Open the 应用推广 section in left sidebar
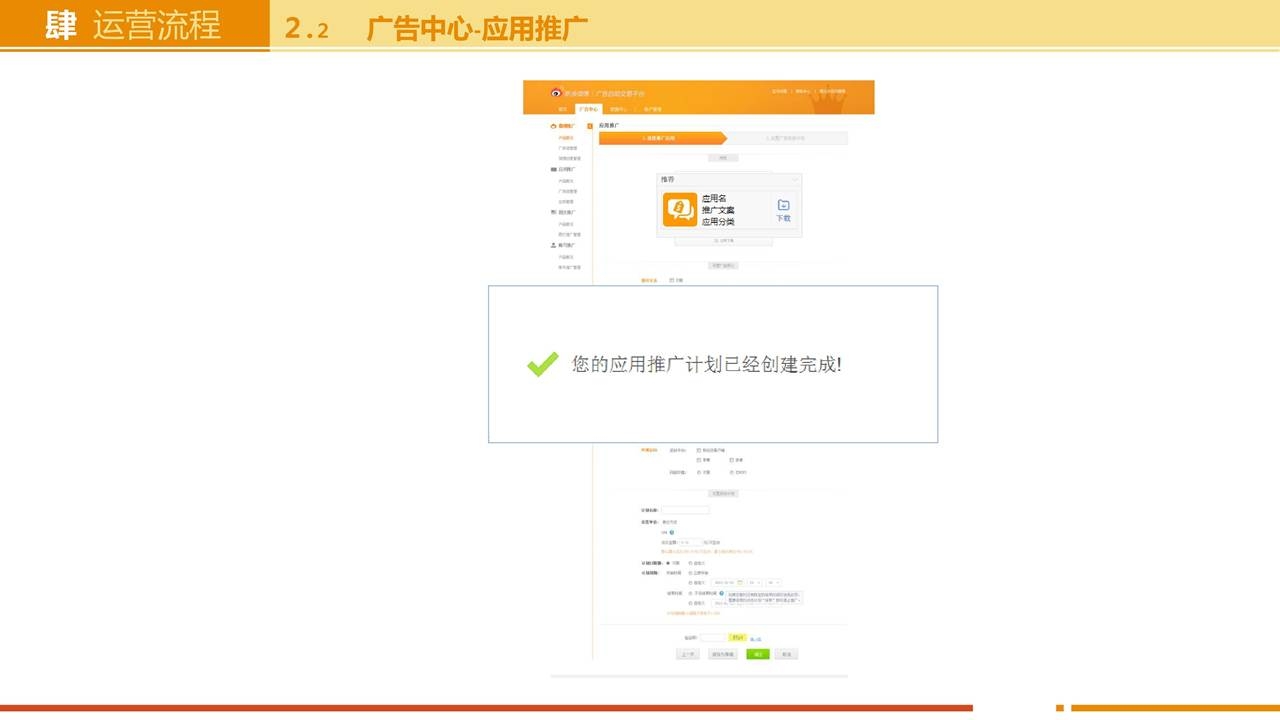This screenshot has height=720, width=1280. point(565,170)
